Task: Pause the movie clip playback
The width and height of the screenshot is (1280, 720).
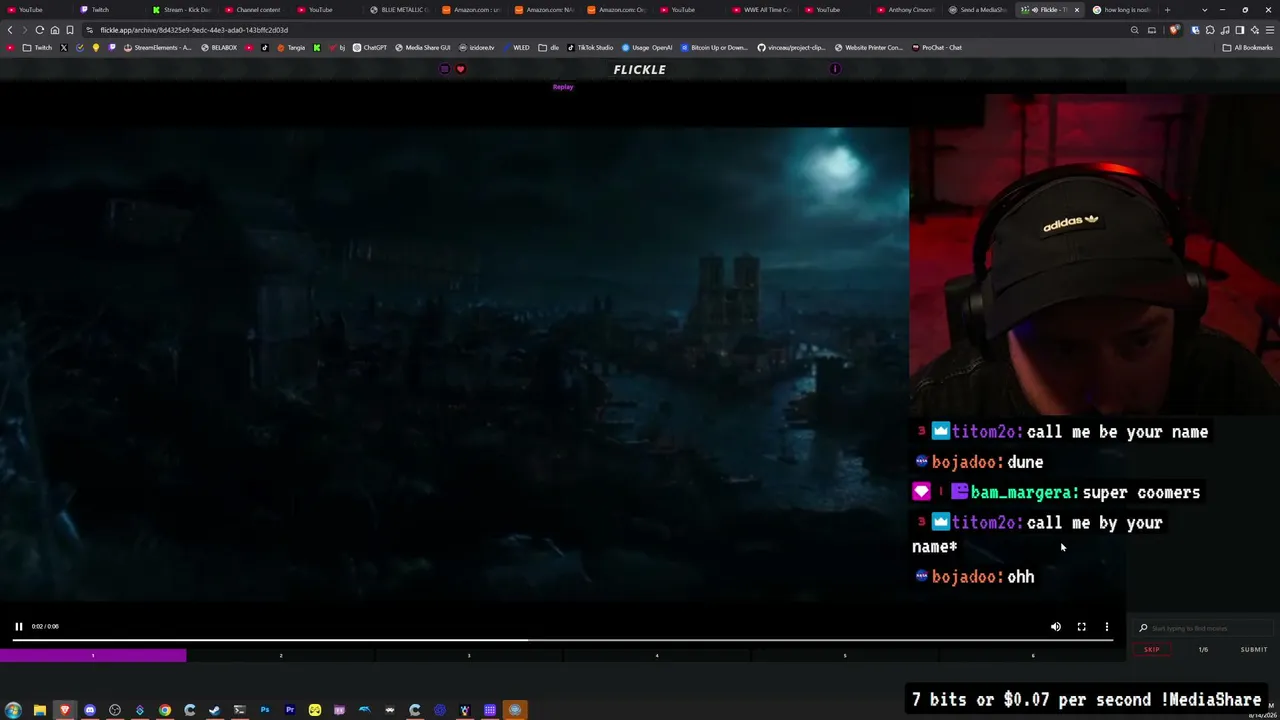Action: pos(18,626)
